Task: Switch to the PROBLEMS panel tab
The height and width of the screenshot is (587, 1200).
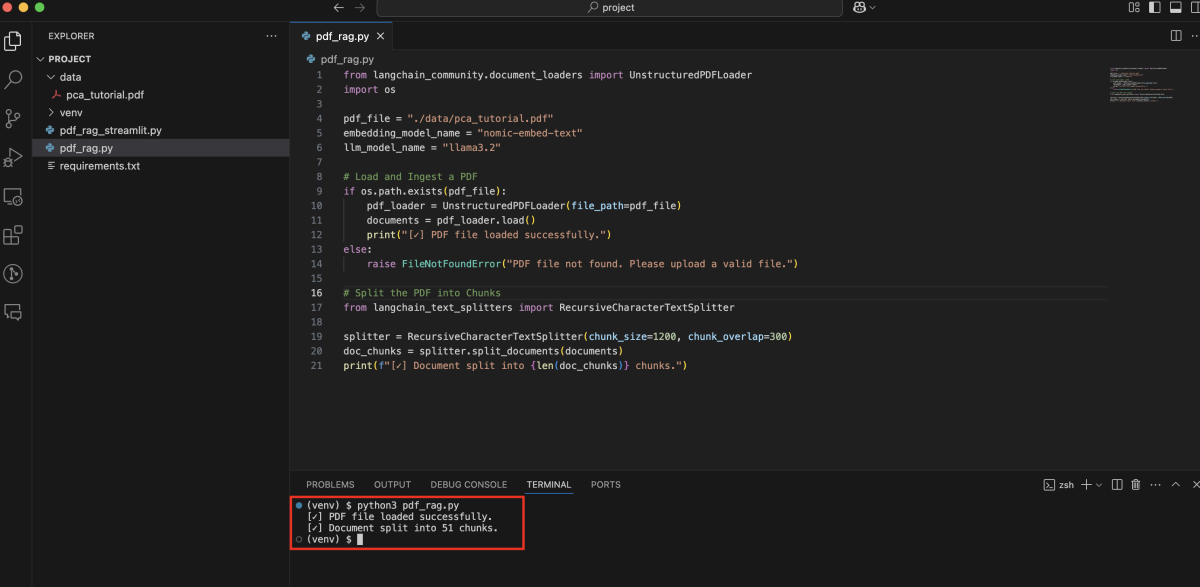Action: (330, 484)
